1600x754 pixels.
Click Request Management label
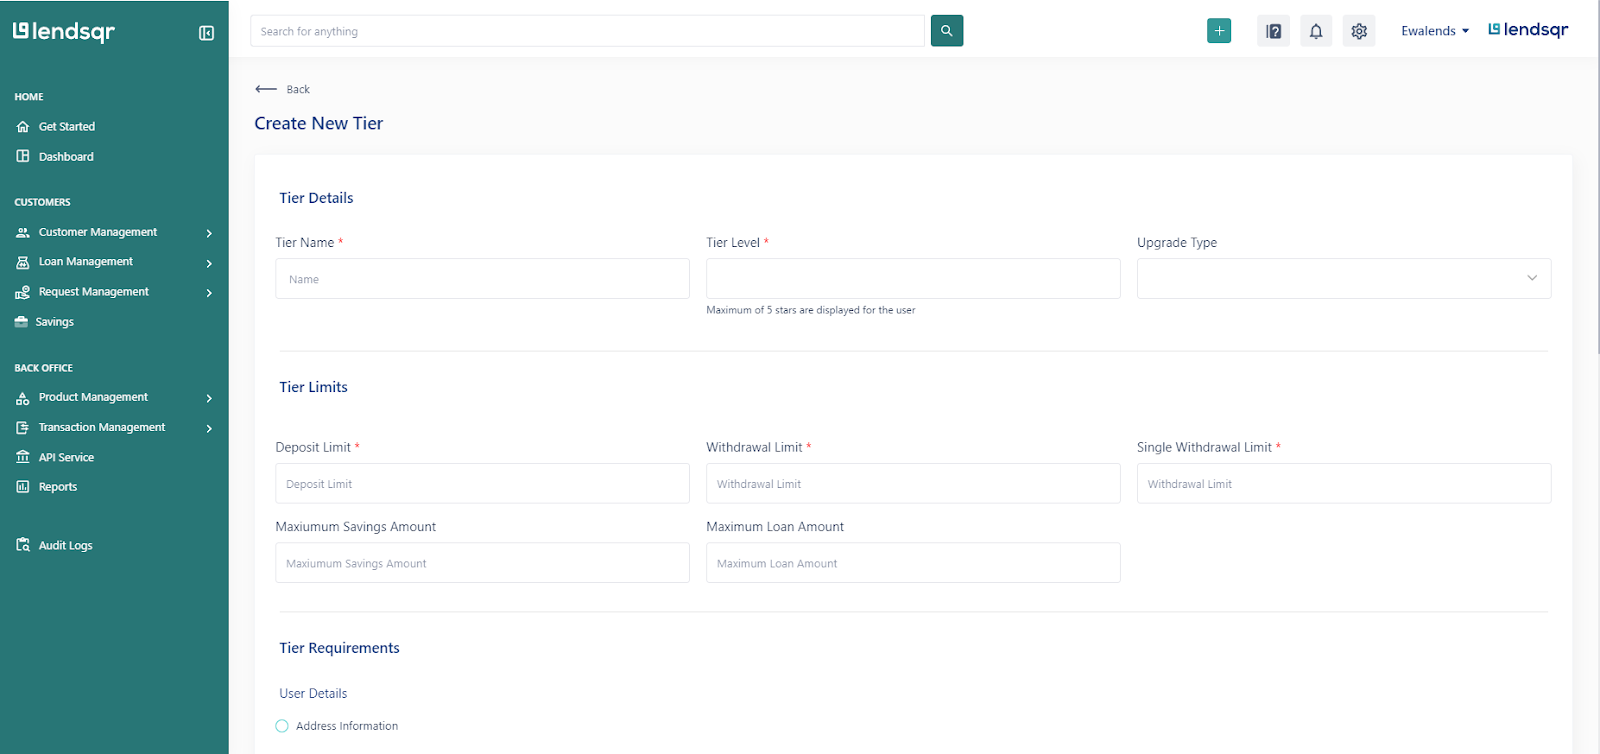[x=94, y=292]
